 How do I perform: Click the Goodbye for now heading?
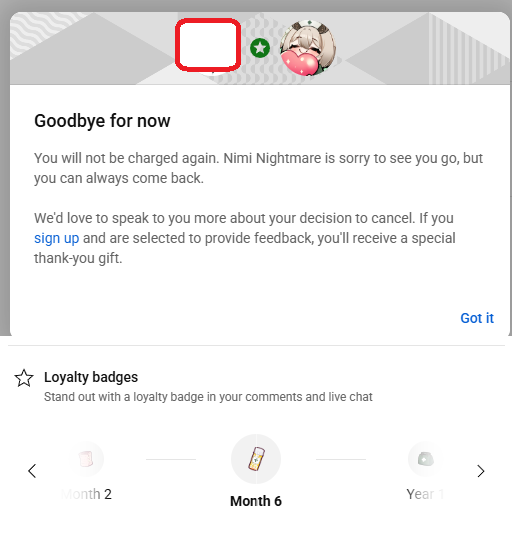102,121
